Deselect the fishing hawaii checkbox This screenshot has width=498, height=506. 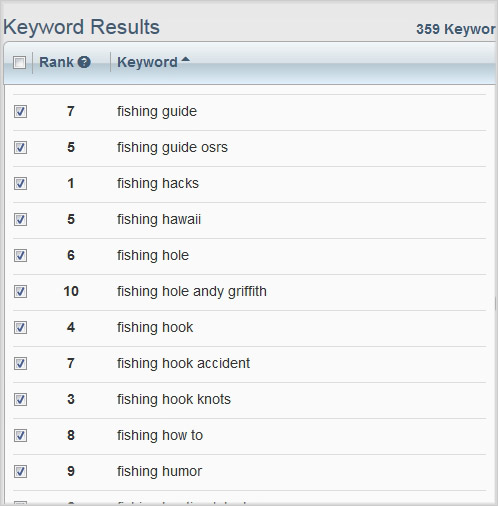(20, 219)
